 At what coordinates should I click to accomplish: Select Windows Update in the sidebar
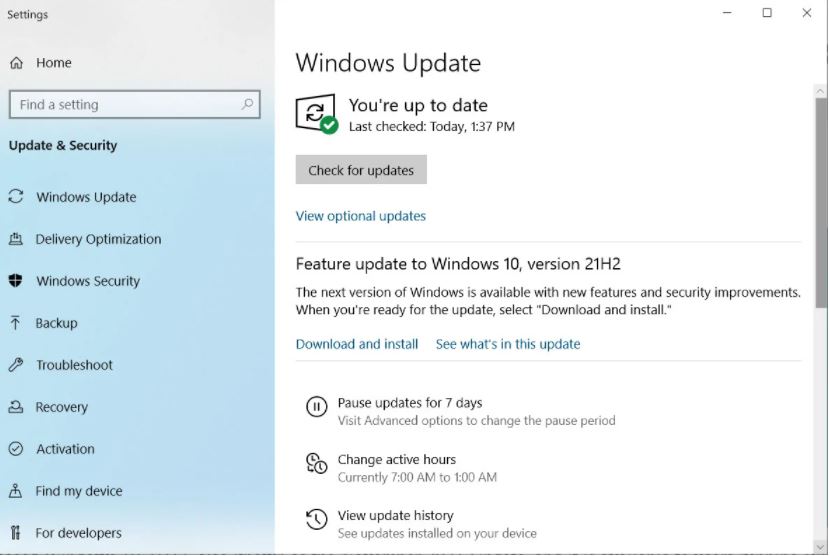pos(86,197)
